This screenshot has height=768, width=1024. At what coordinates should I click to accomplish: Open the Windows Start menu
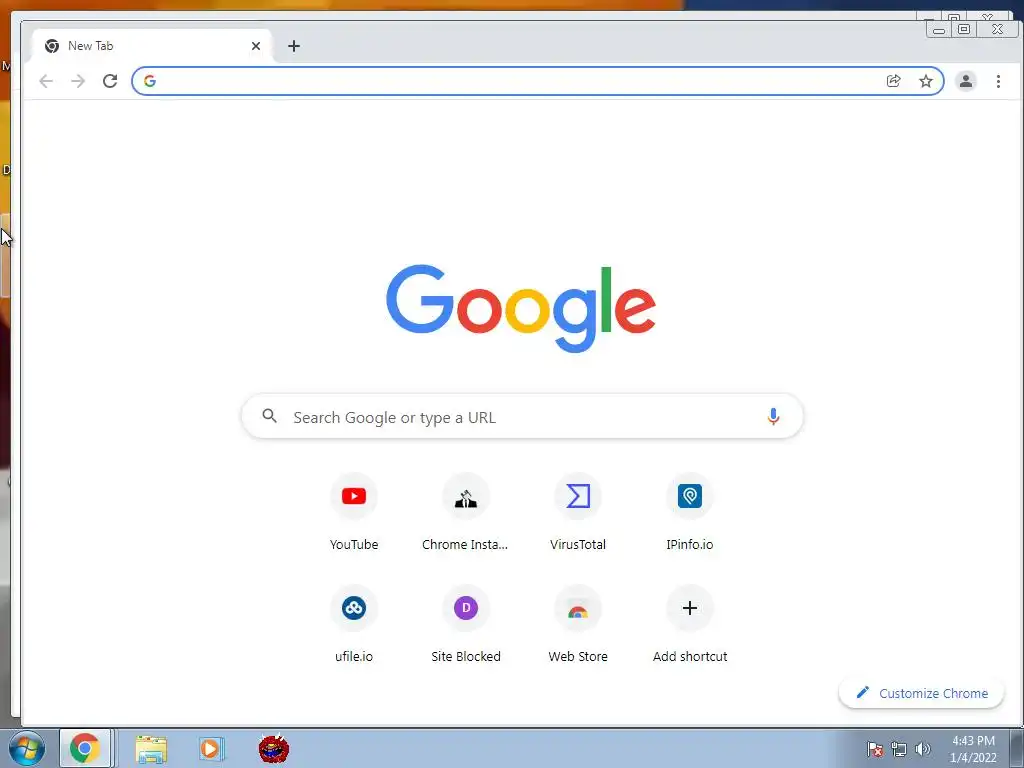pyautogui.click(x=27, y=749)
